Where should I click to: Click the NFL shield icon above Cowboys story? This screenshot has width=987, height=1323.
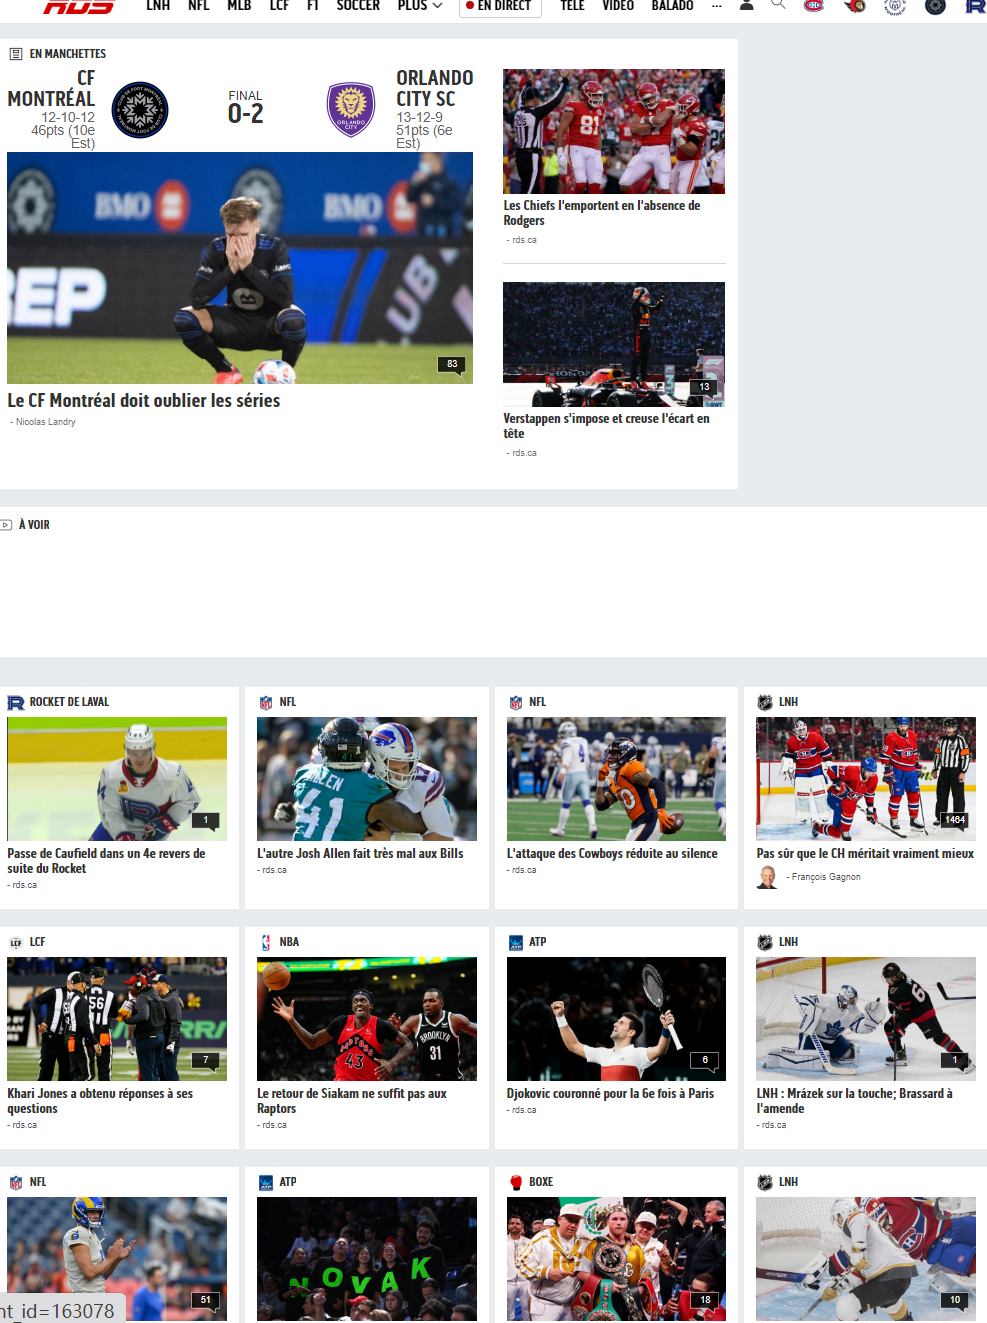[x=516, y=702]
